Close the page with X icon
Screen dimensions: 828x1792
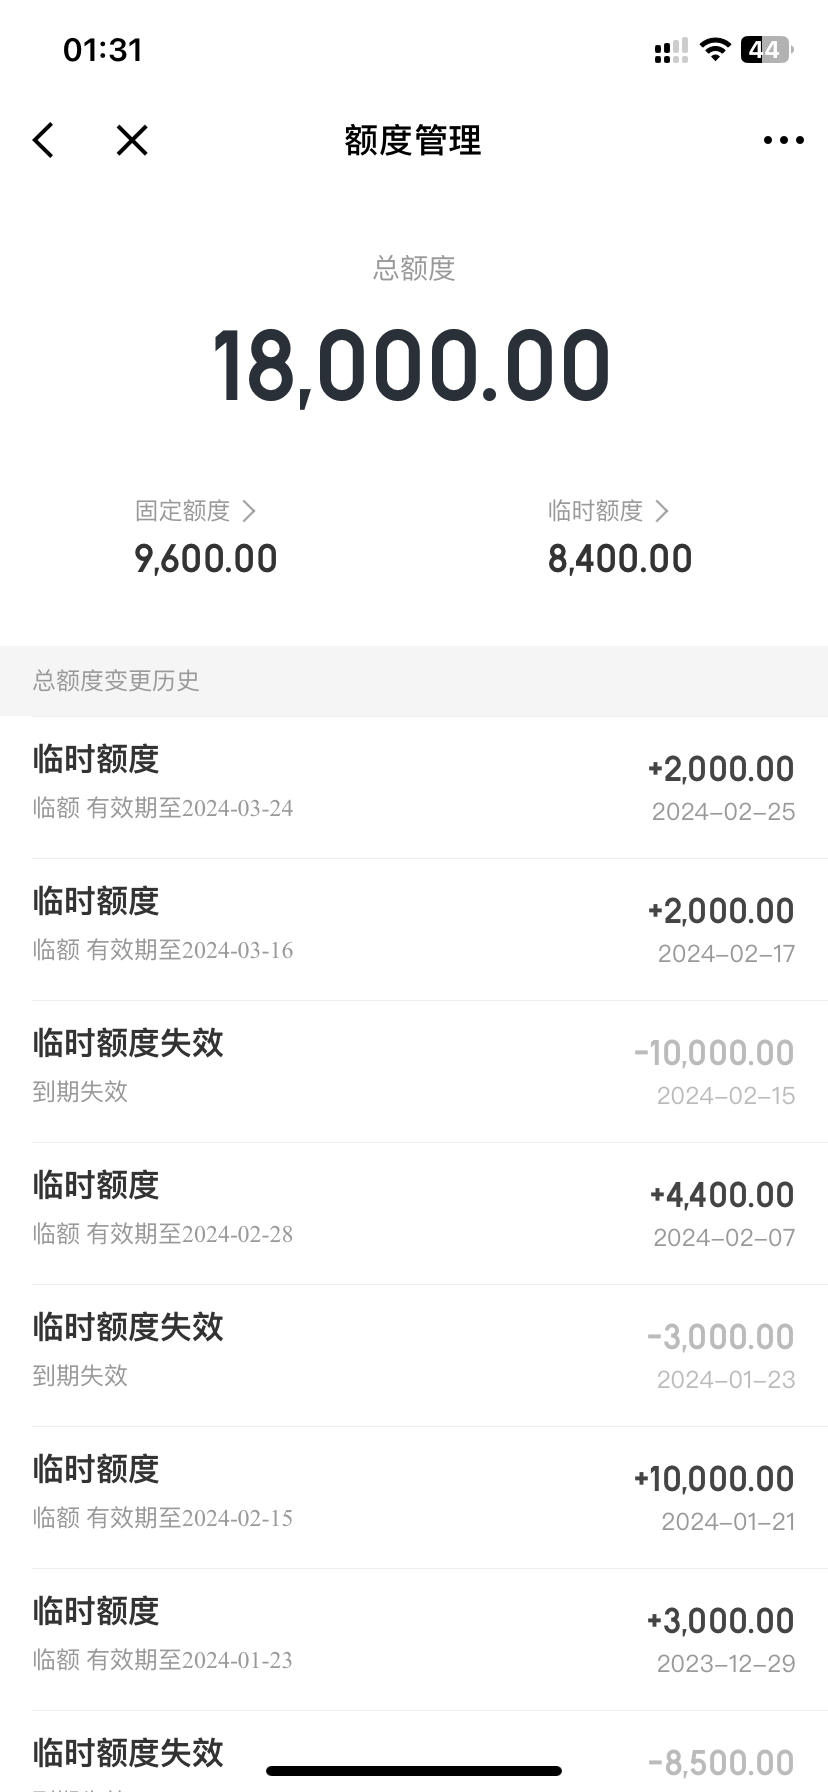[x=132, y=140]
